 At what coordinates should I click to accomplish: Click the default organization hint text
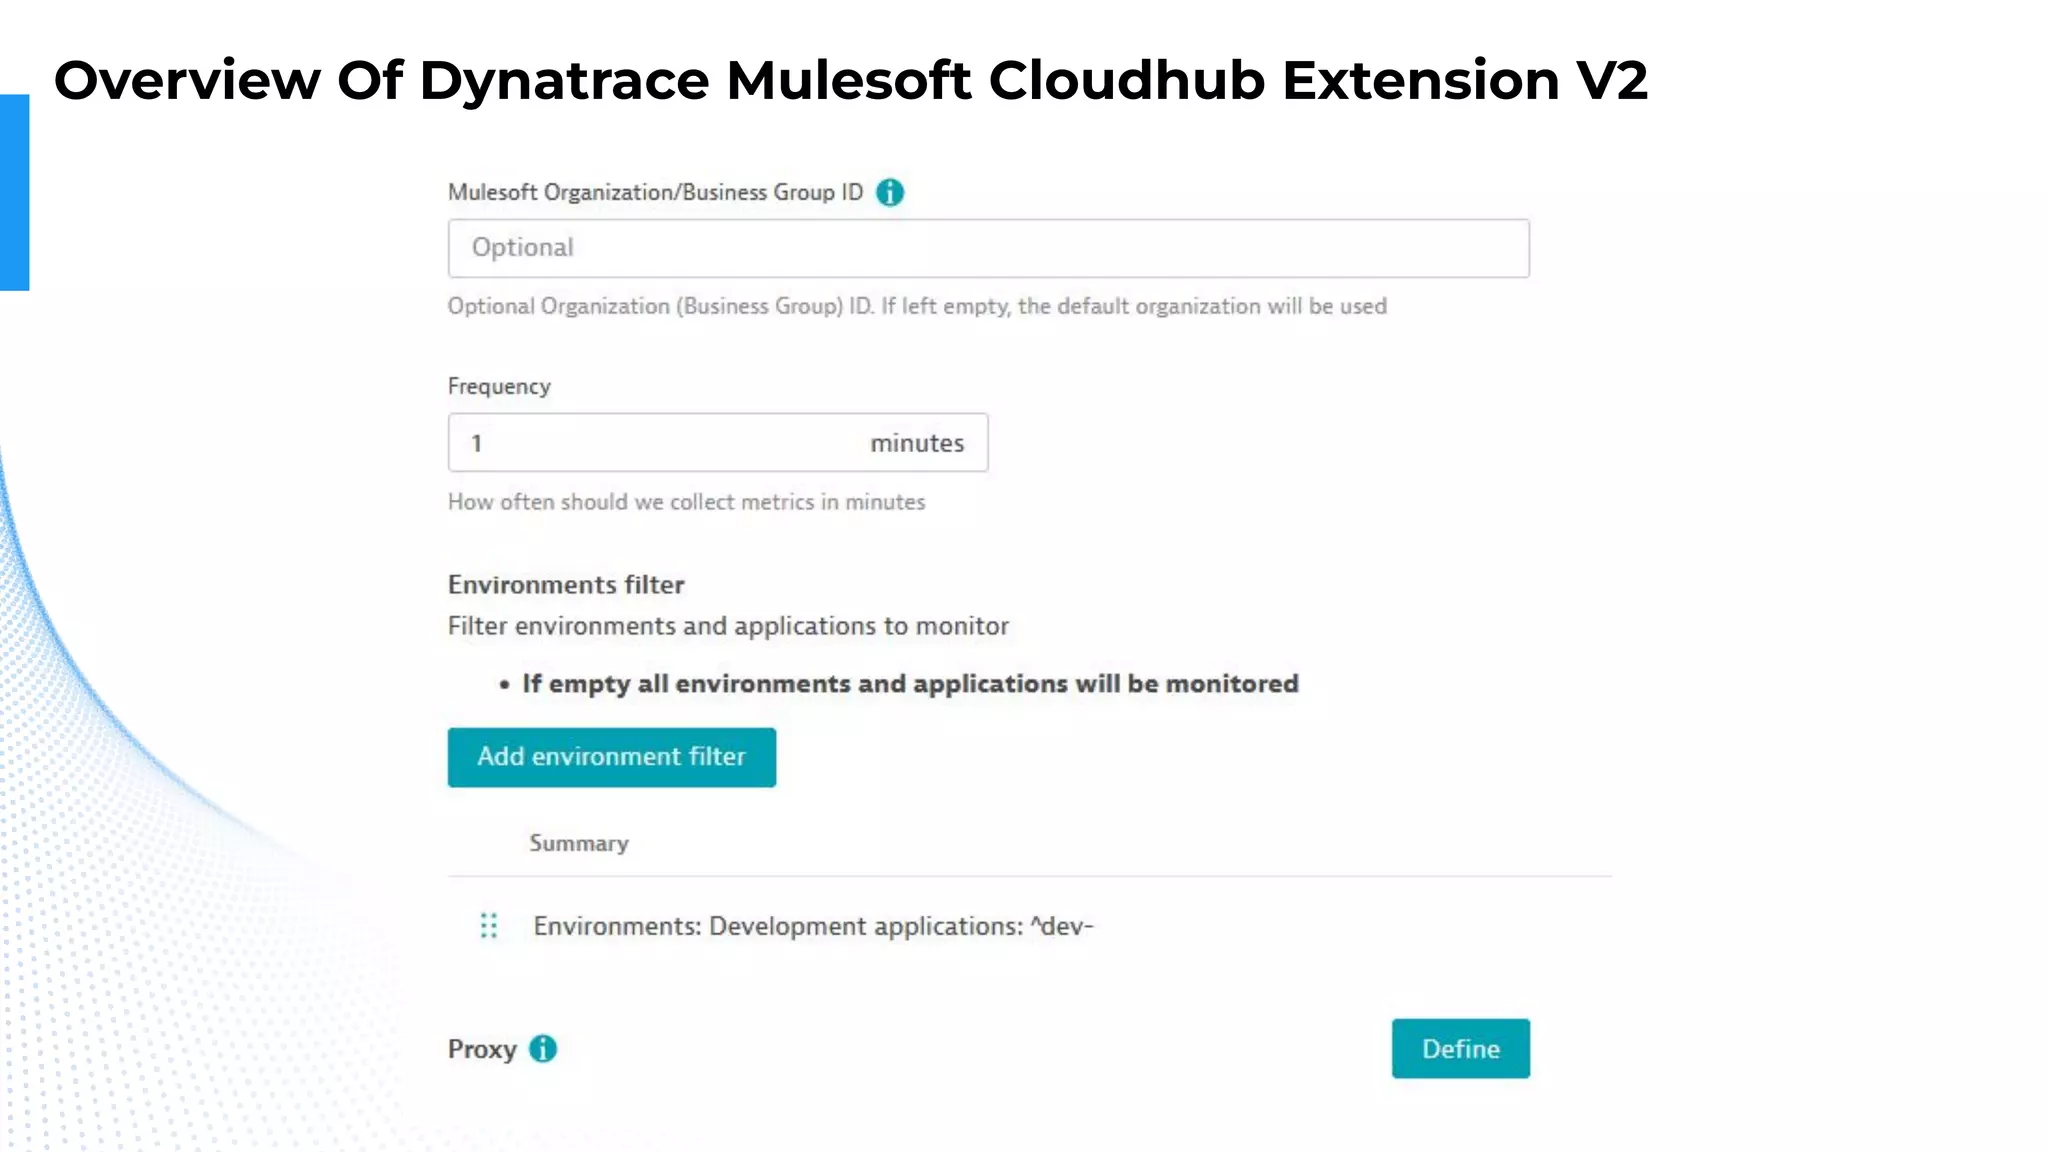point(916,306)
